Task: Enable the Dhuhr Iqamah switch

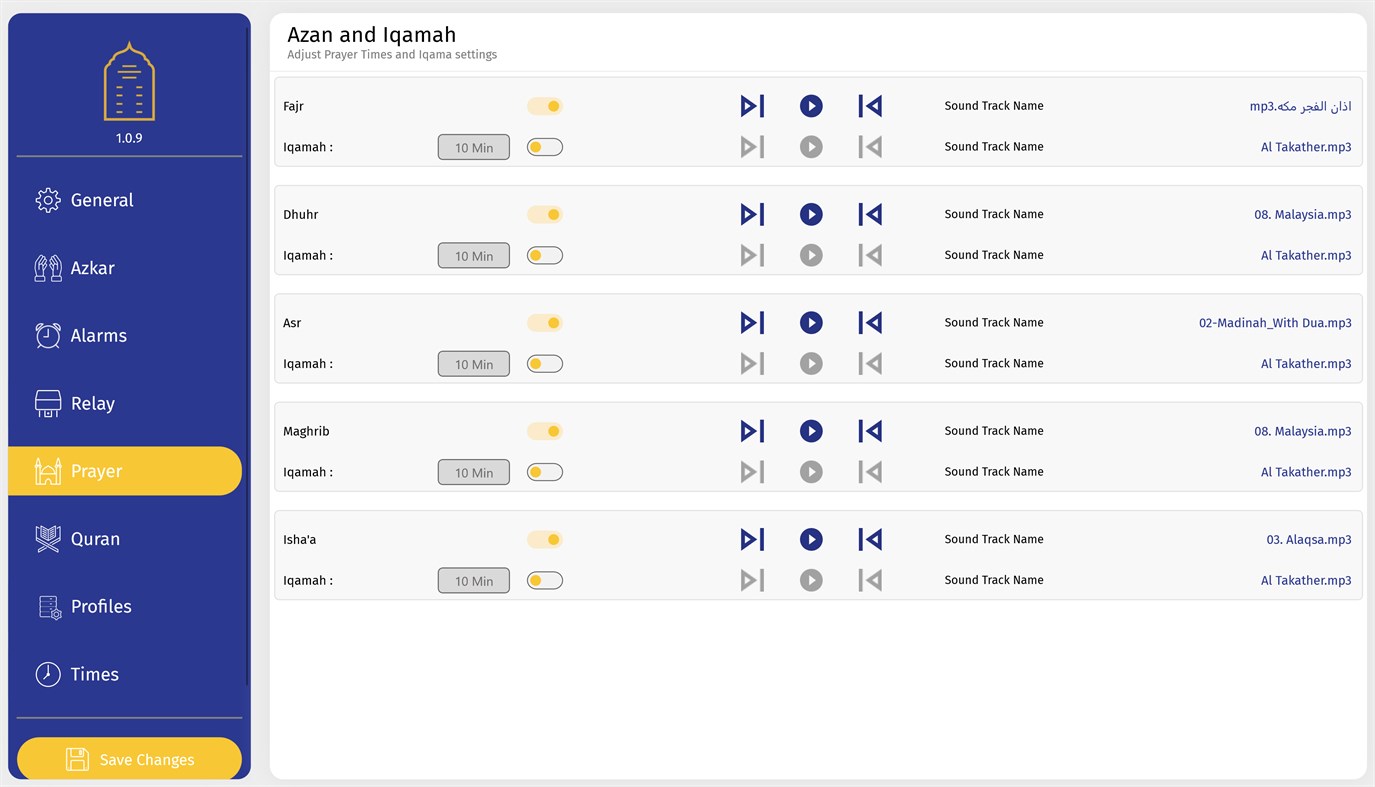Action: pos(545,255)
